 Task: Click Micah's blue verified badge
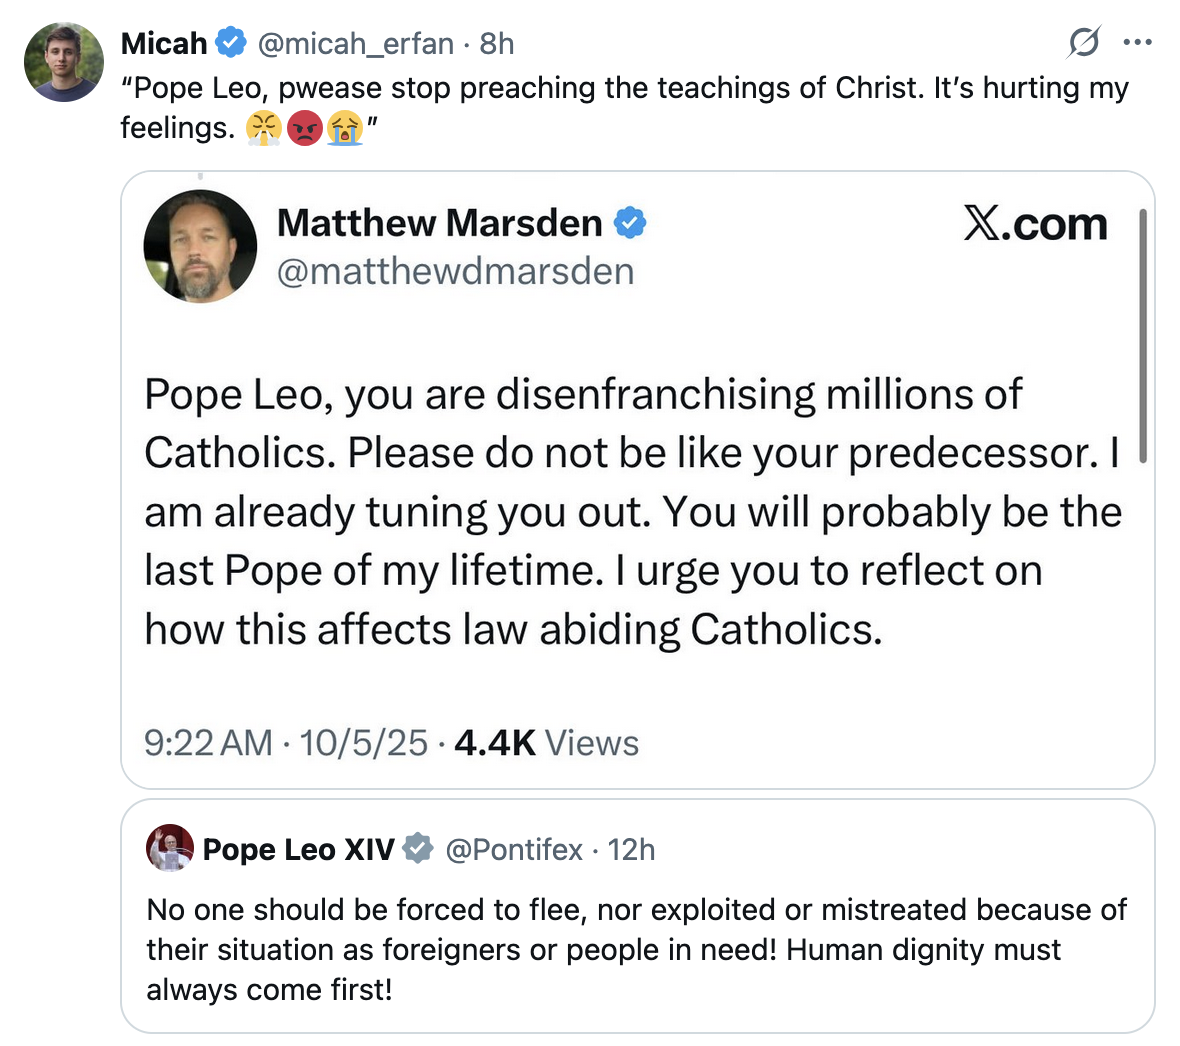231,43
